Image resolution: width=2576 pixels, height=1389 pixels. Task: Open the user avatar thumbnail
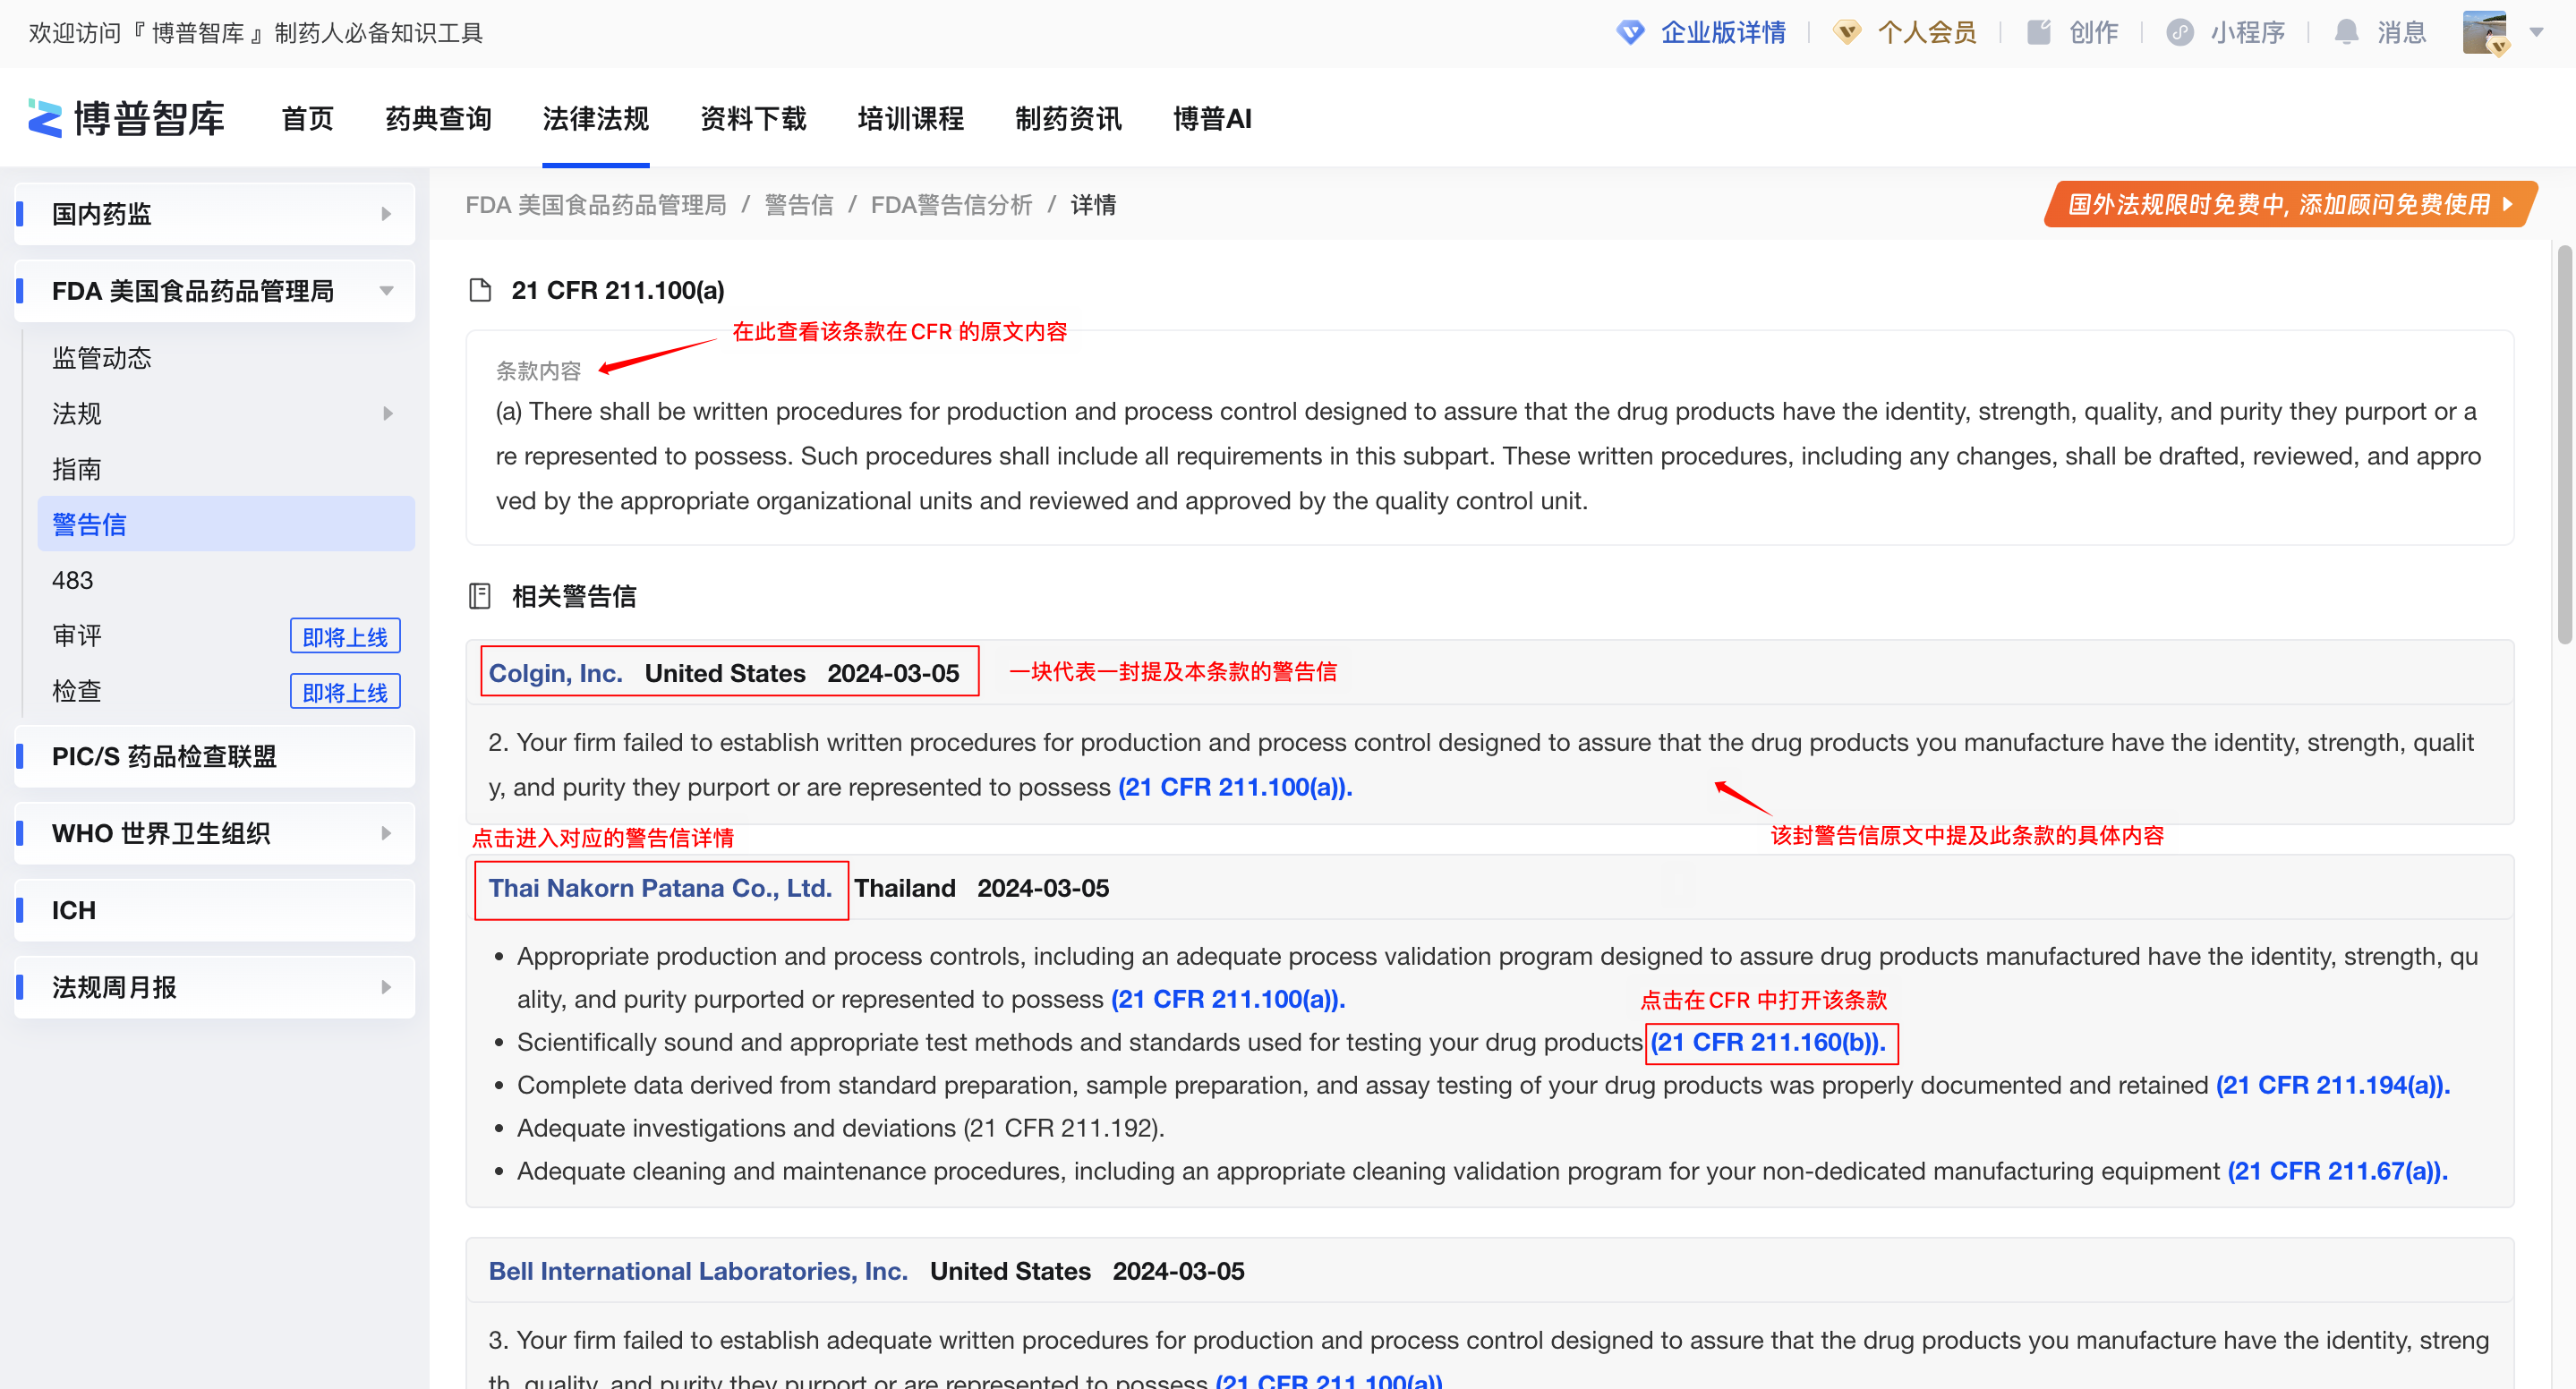point(2485,33)
